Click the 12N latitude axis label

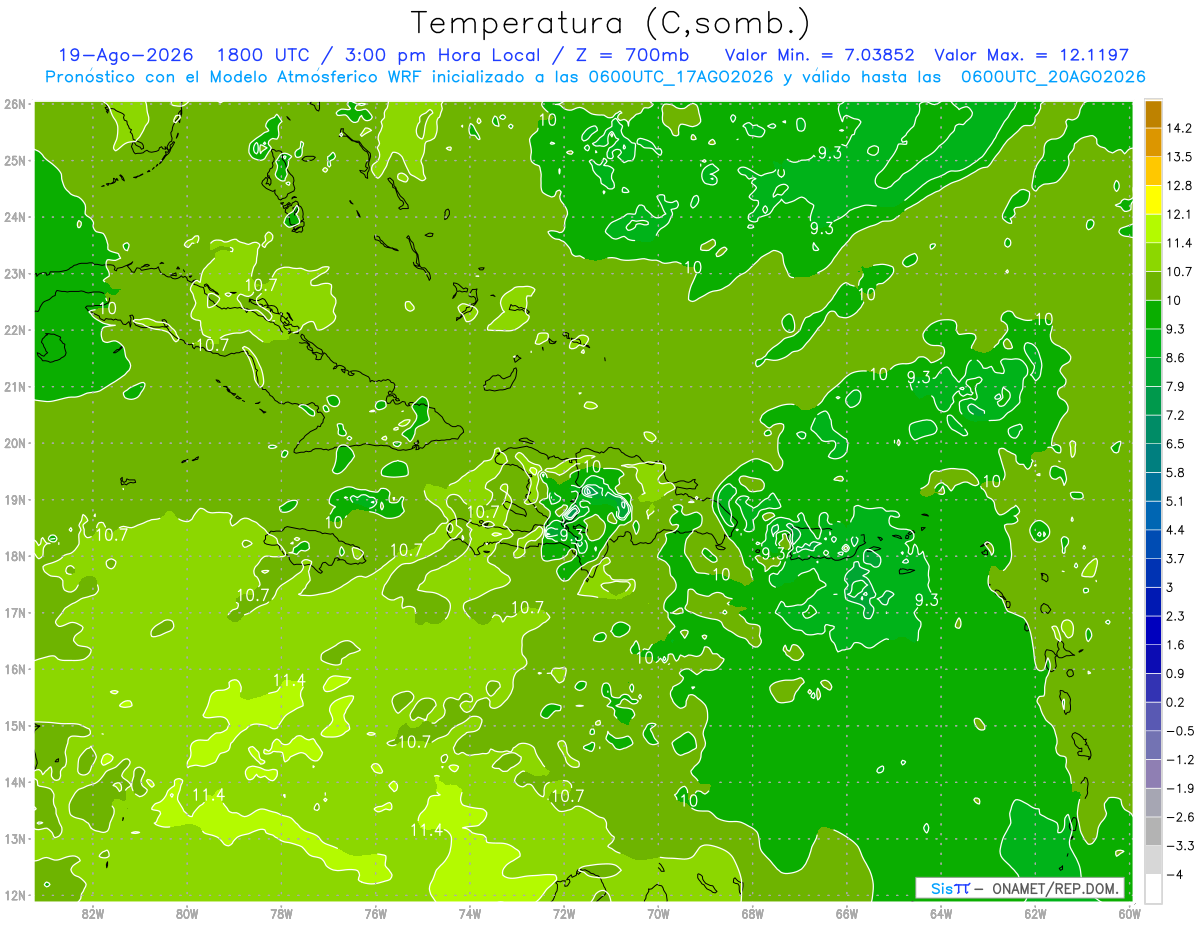tap(15, 894)
